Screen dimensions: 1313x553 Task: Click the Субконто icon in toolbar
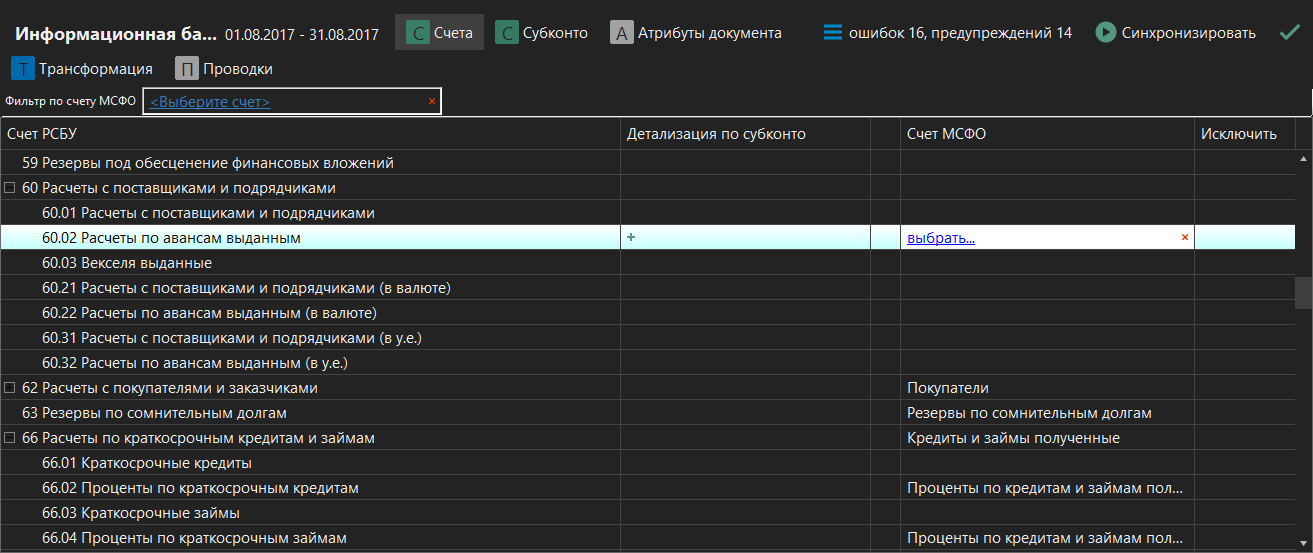507,33
